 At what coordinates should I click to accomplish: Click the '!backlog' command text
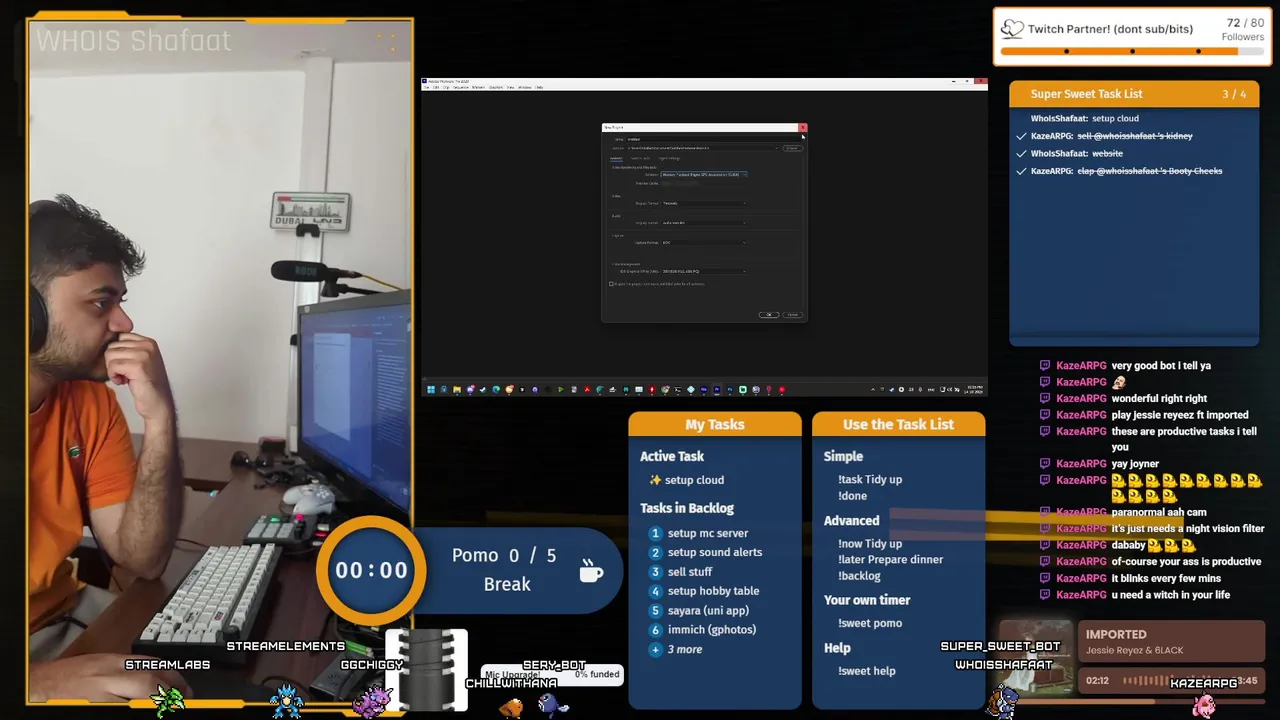tap(860, 576)
